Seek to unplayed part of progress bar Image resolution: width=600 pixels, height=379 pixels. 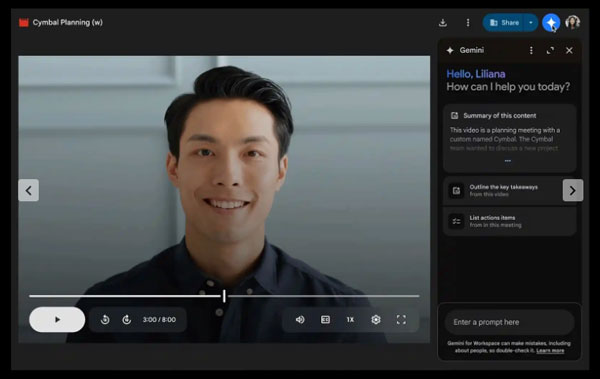pos(323,296)
